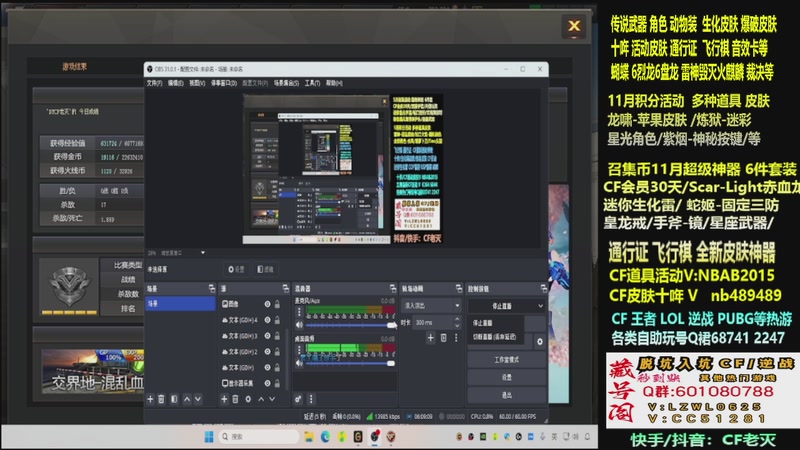
Task: Move scene down with arrow icon
Action: click(x=198, y=399)
